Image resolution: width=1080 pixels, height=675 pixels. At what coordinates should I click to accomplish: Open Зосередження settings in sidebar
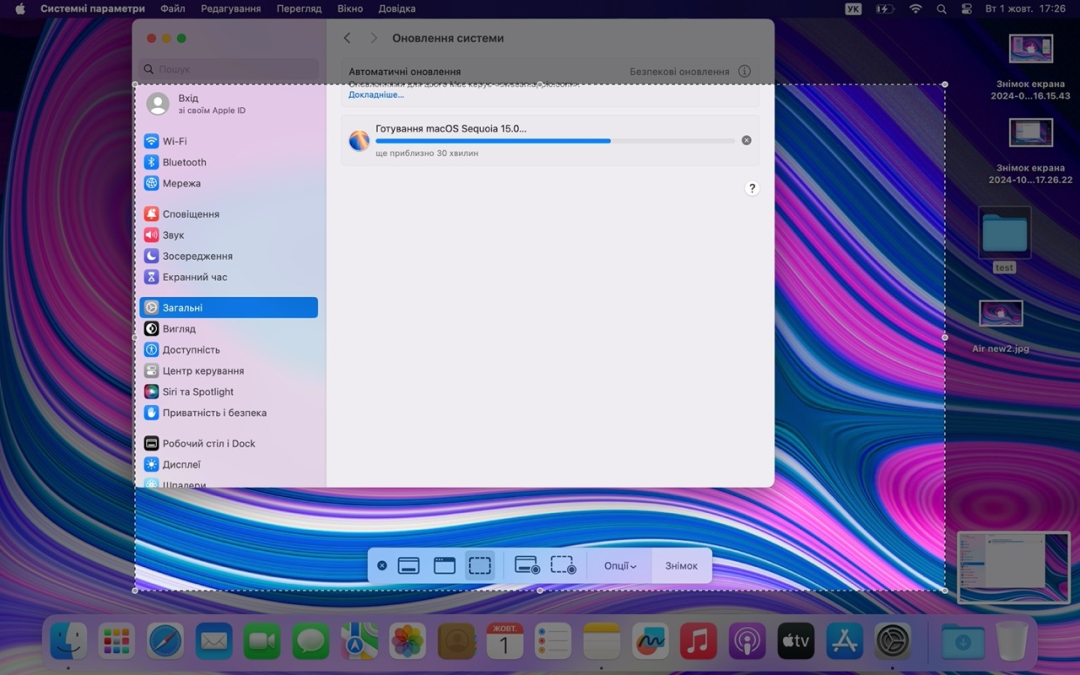pyautogui.click(x=229, y=256)
